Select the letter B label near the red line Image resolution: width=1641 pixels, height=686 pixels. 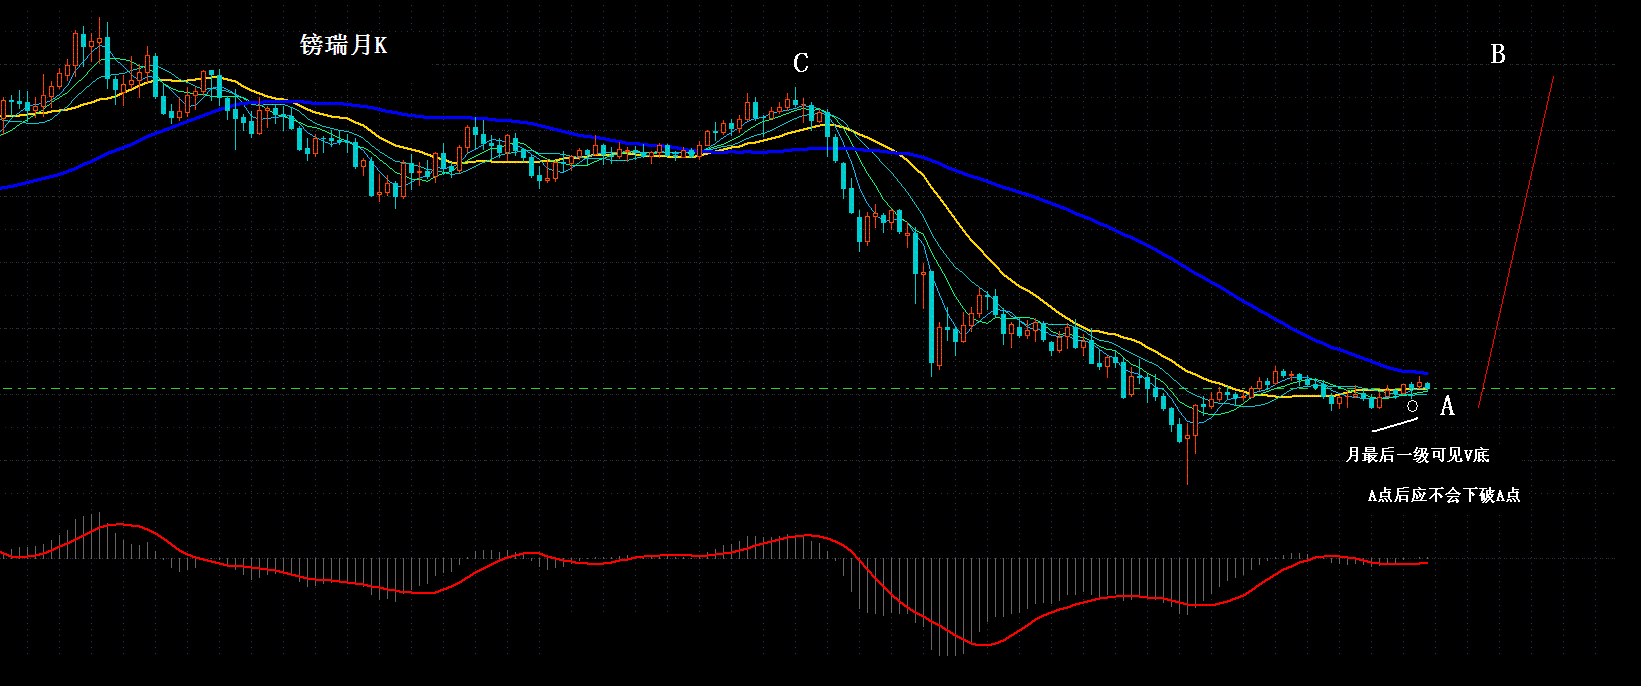coord(1497,54)
